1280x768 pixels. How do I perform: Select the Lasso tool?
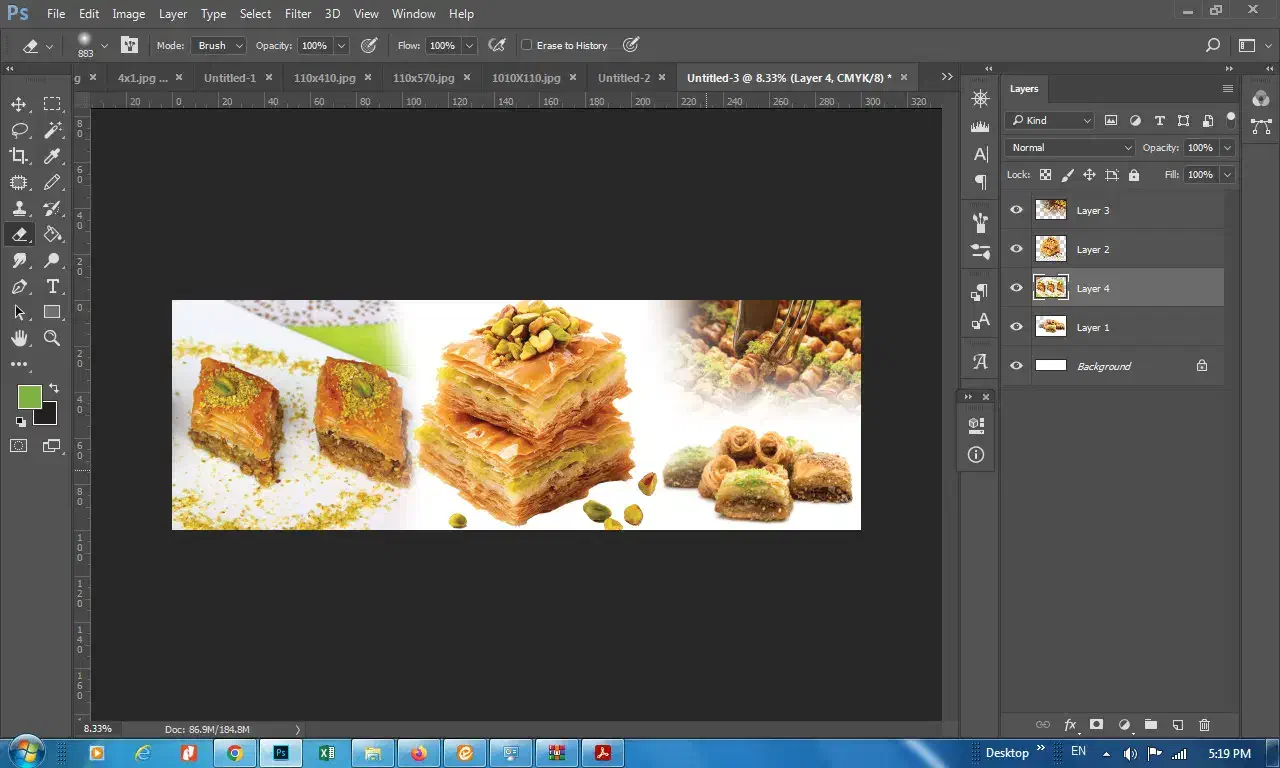click(19, 130)
